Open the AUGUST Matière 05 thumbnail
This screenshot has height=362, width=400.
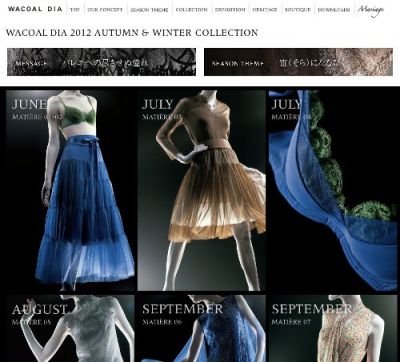click(x=70, y=328)
